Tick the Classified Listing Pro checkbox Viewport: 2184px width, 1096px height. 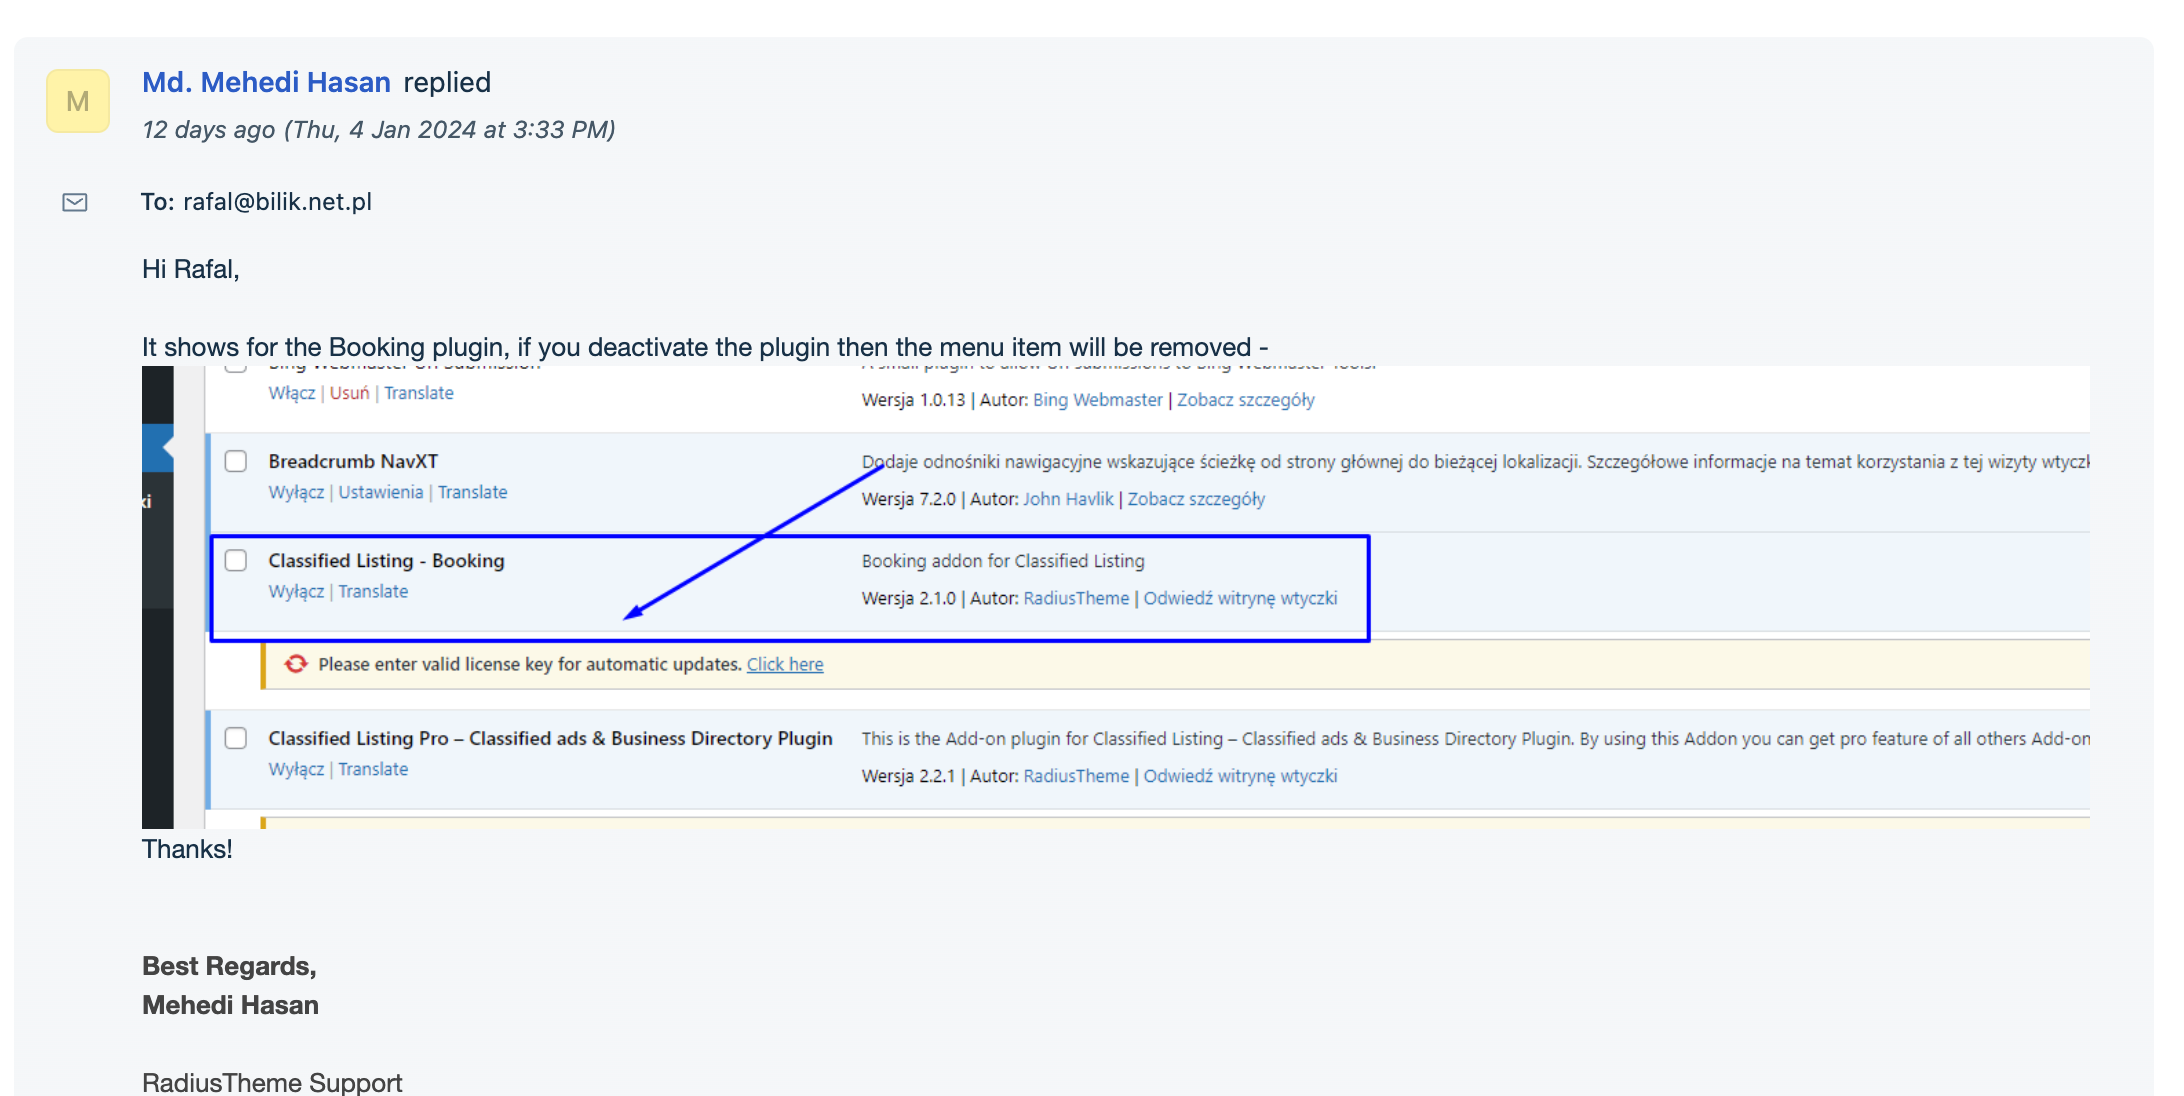click(236, 738)
